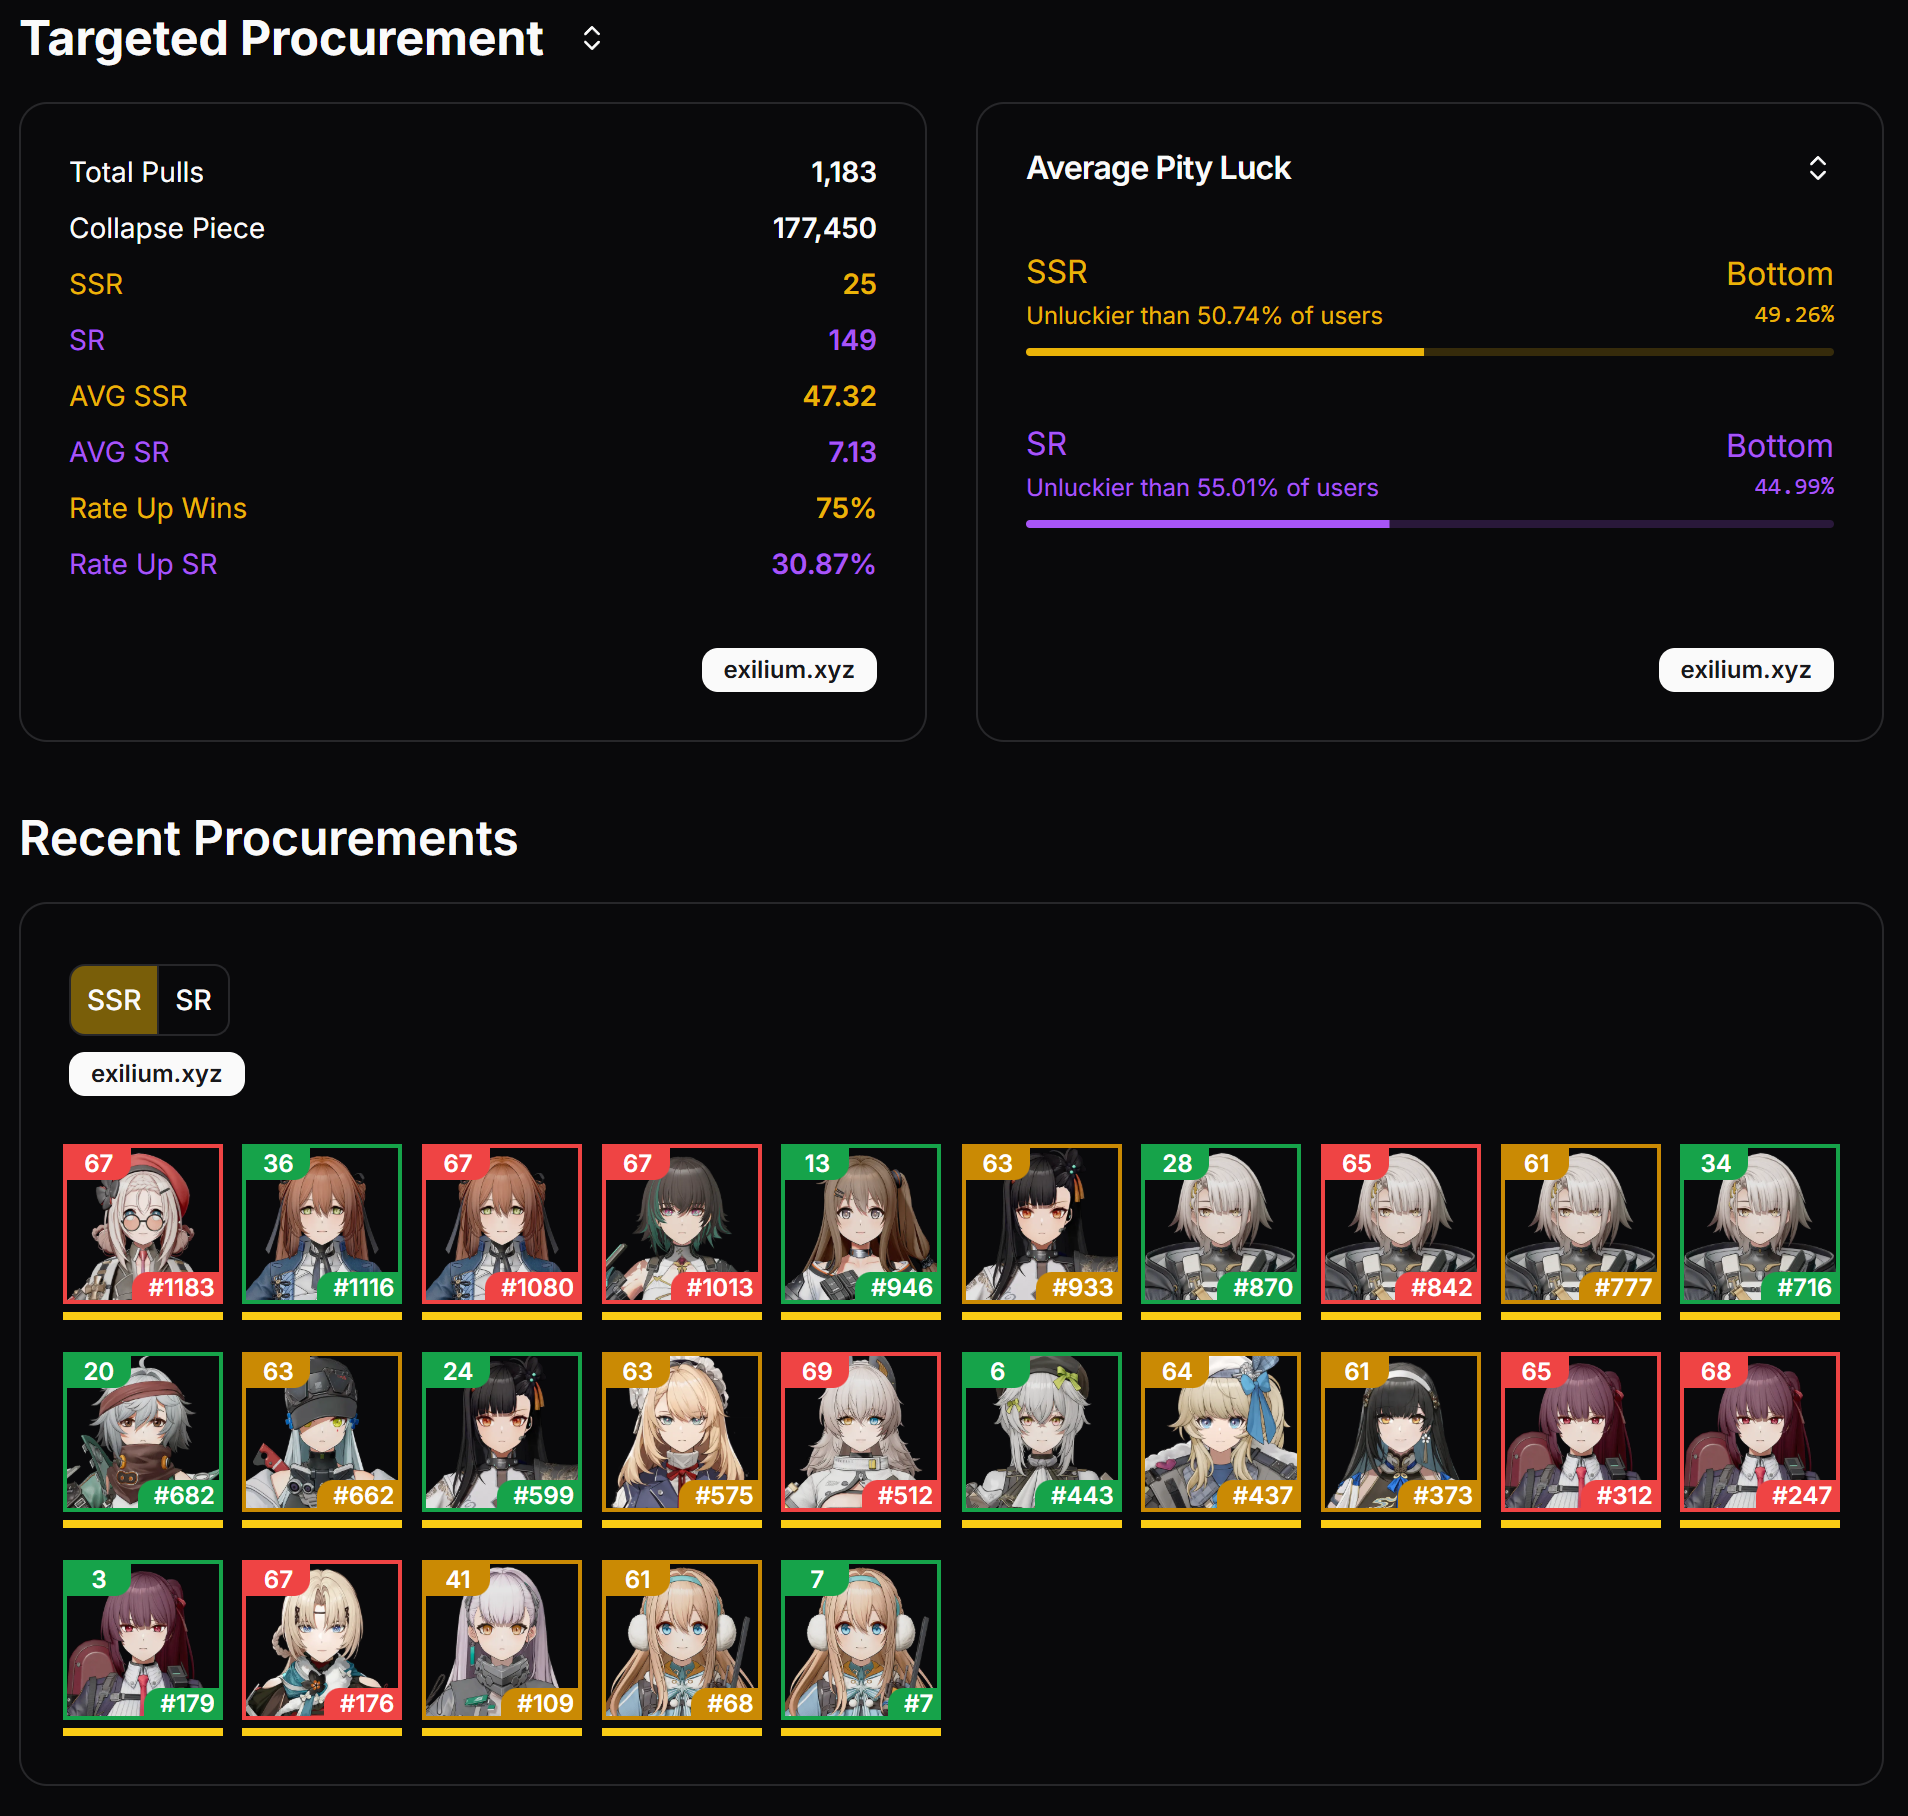This screenshot has height=1816, width=1908.
Task: Click the Rate Up SR value 30.87%
Action: pos(824,565)
